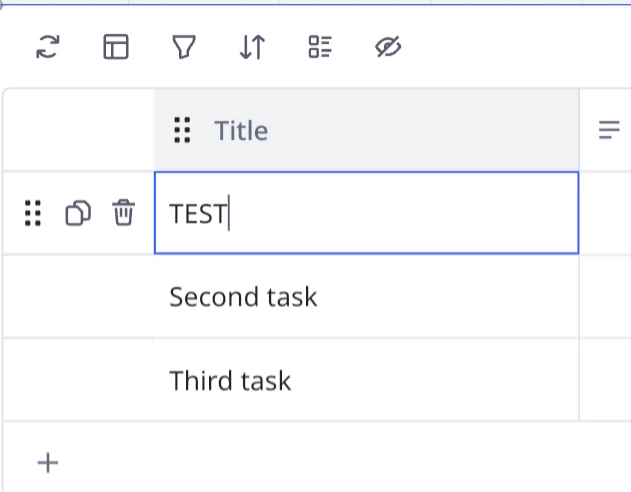Screen dimensions: 631x492
Task: Open the group-by list icon
Action: pos(320,47)
